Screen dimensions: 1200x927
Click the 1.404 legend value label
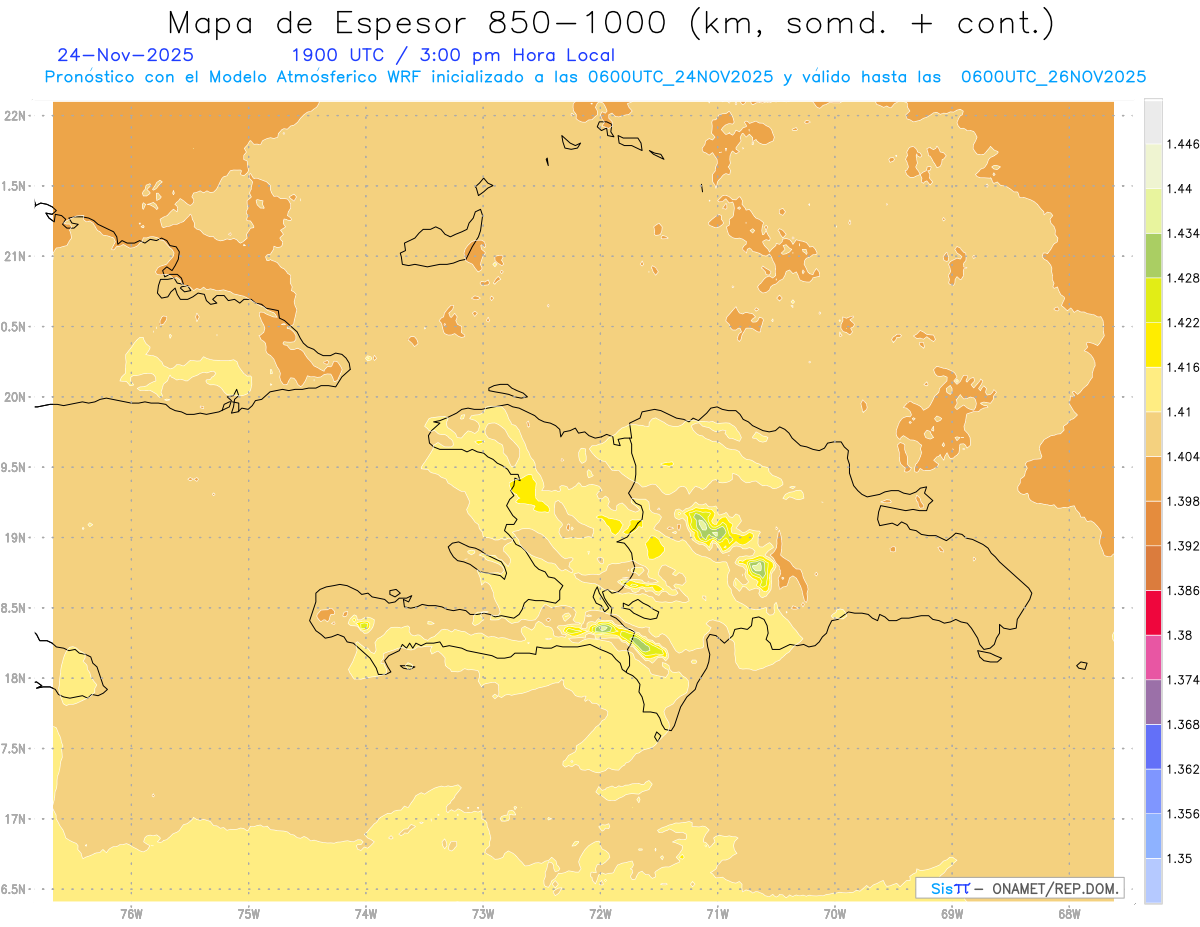(x=1181, y=456)
